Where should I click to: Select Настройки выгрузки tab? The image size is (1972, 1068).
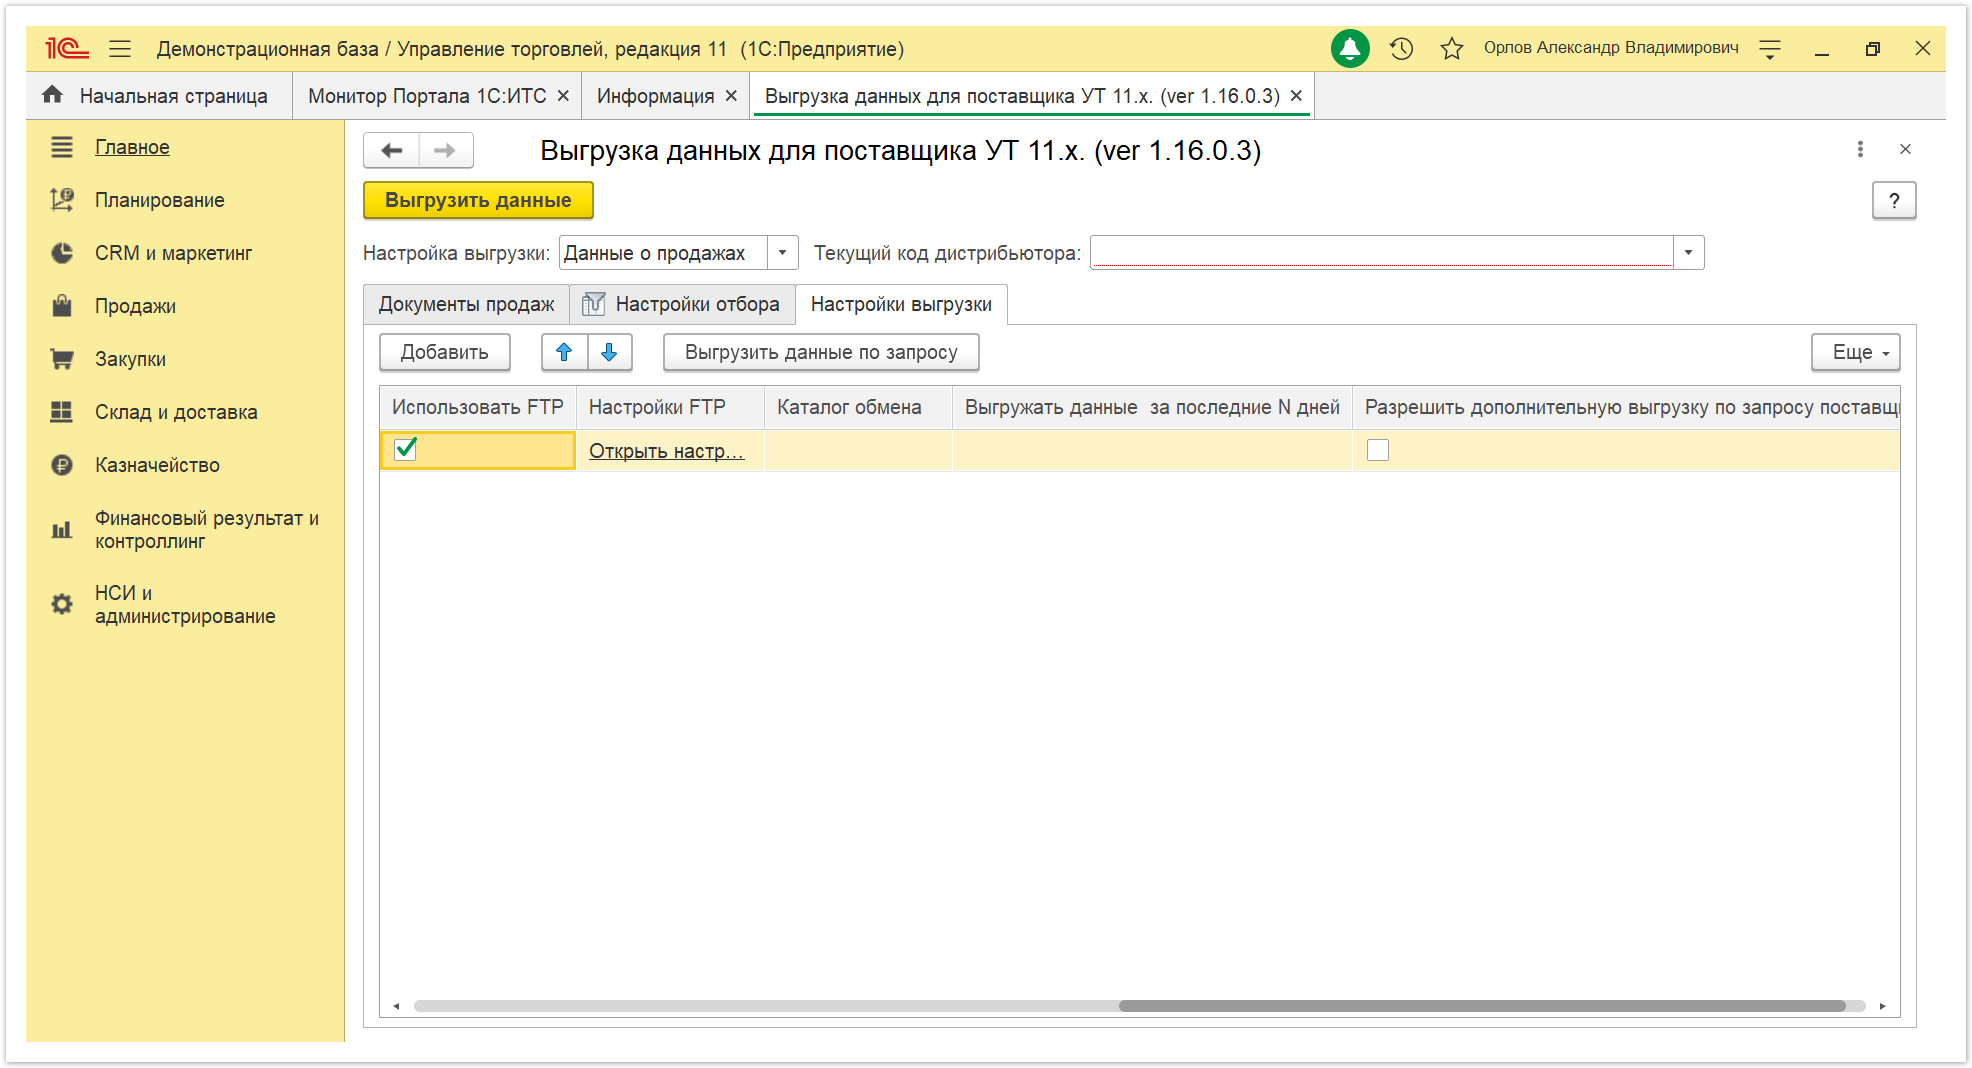pyautogui.click(x=901, y=304)
